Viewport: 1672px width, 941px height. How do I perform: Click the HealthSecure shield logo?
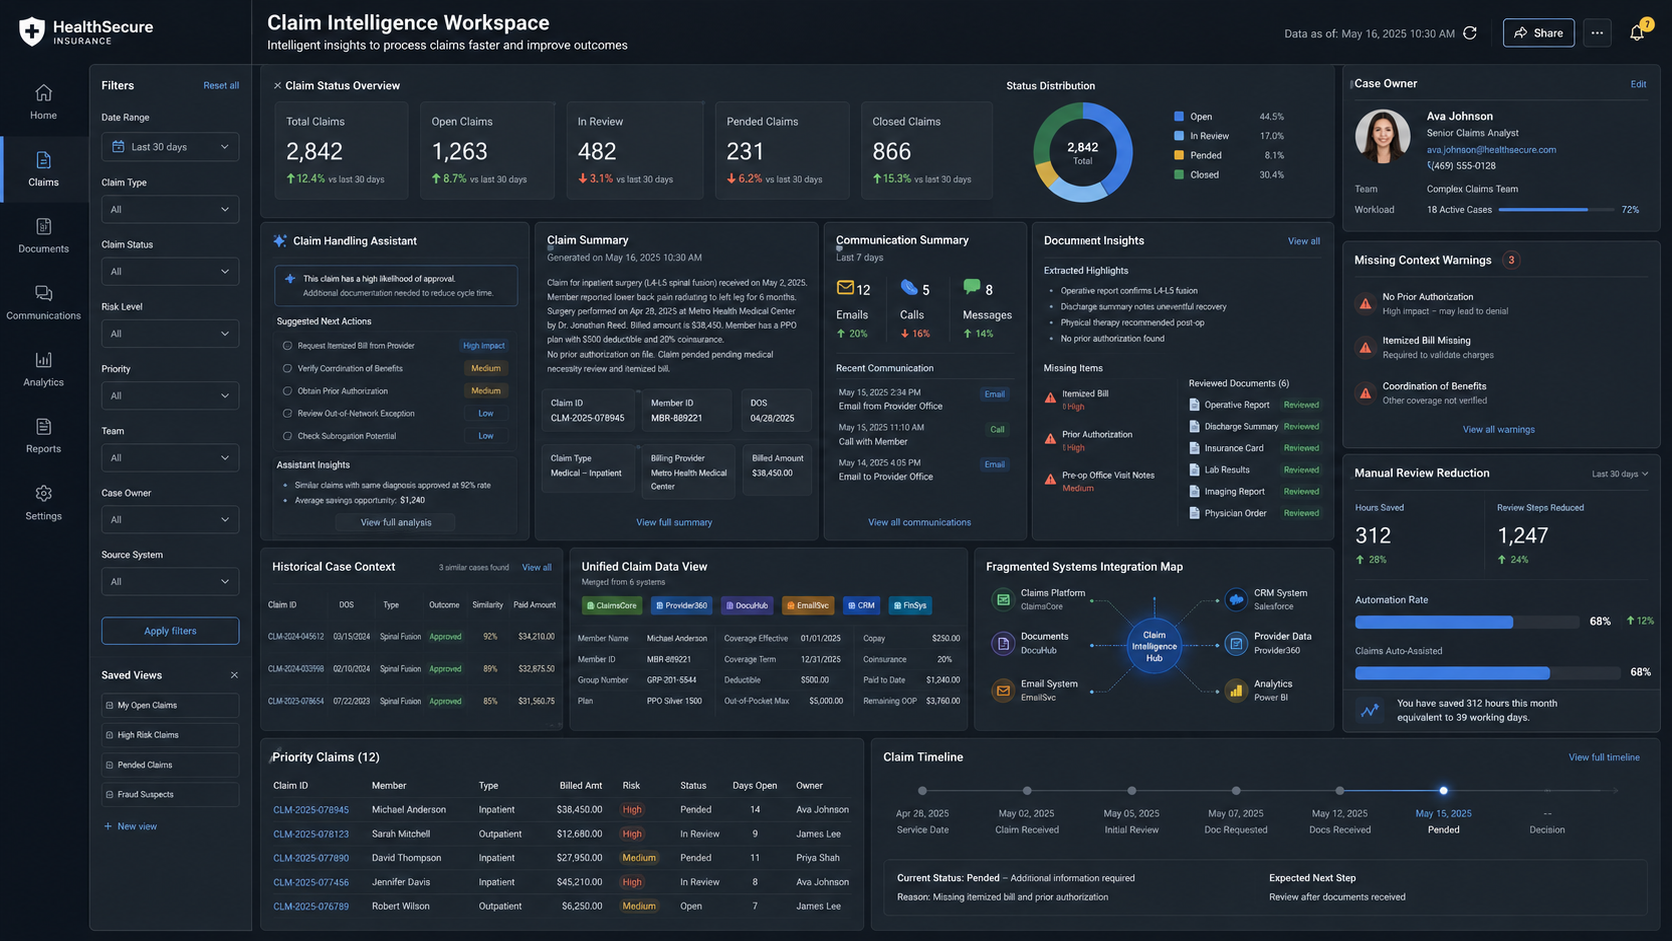pyautogui.click(x=32, y=32)
